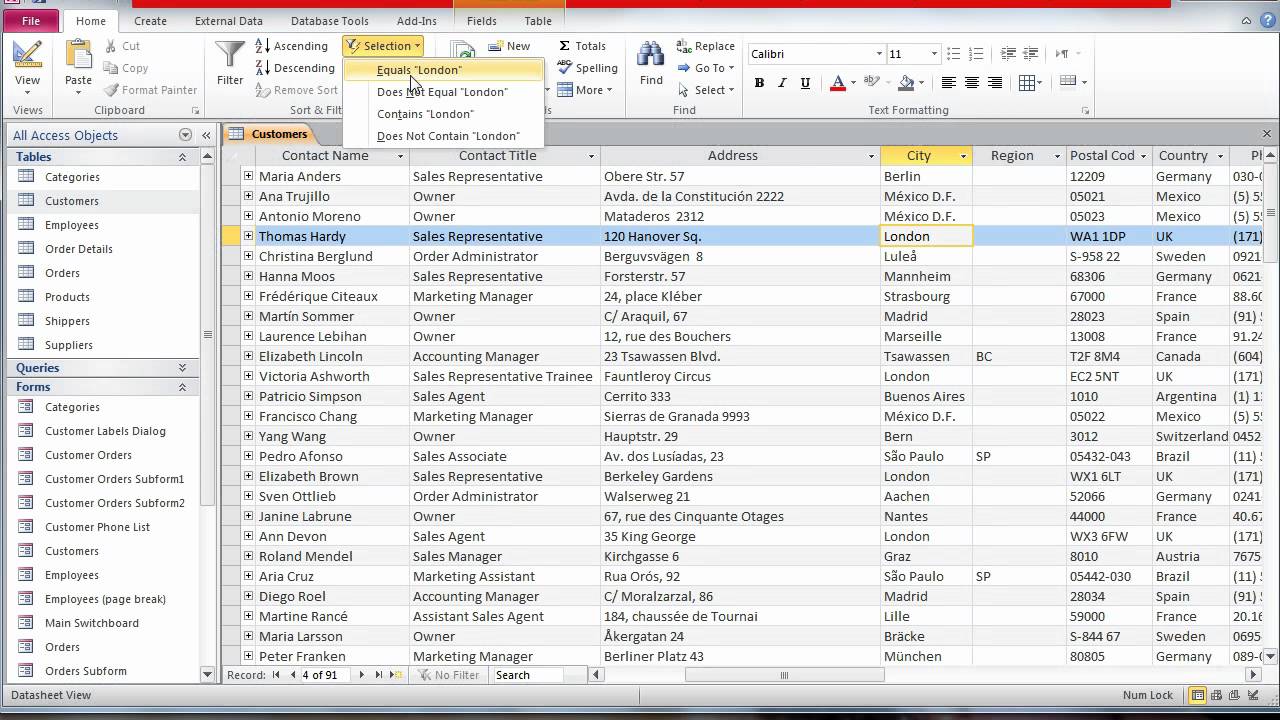
Task: Go to first record arrow
Action: point(276,675)
